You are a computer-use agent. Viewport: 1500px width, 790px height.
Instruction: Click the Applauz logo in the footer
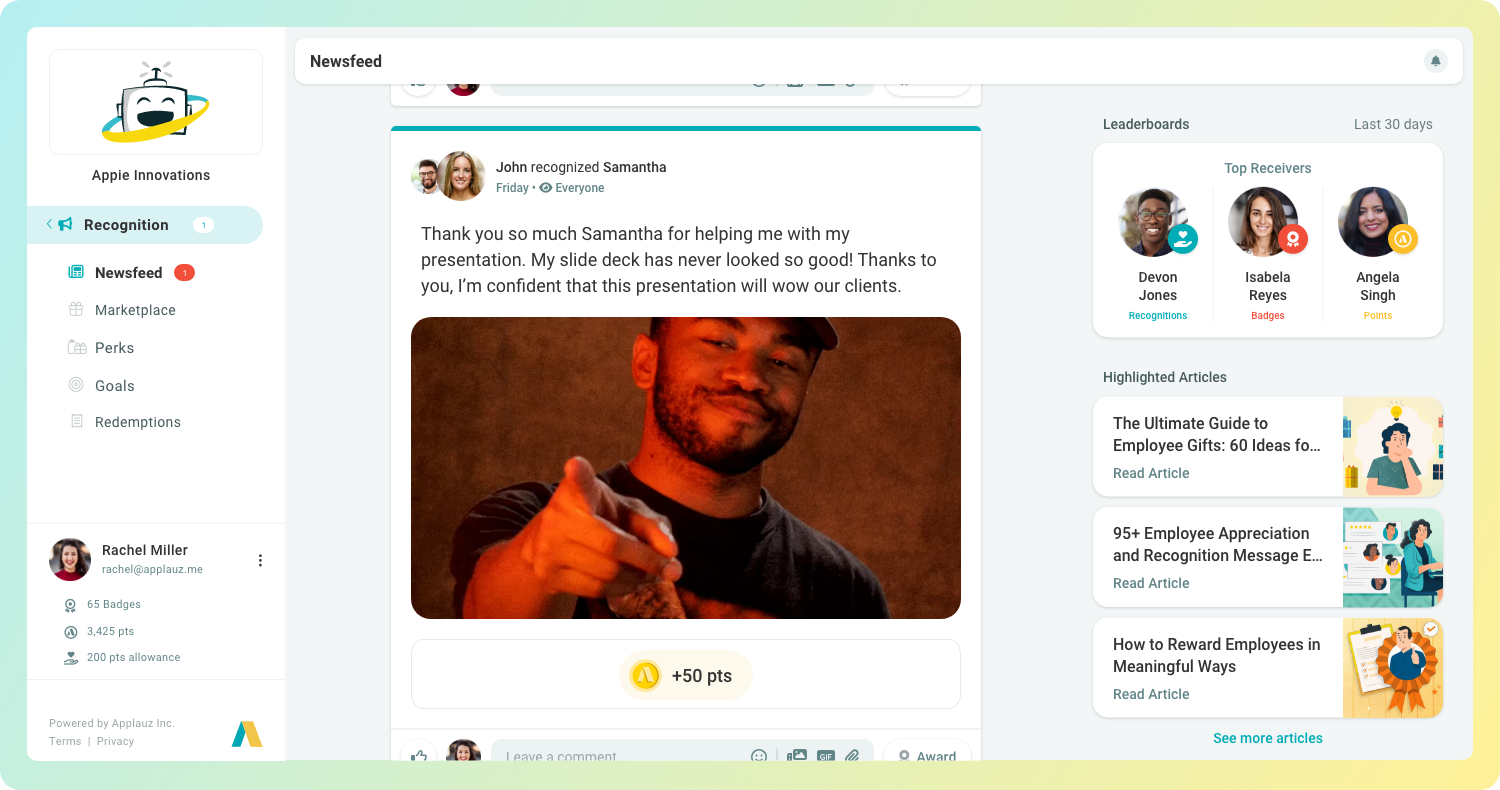pos(247,733)
